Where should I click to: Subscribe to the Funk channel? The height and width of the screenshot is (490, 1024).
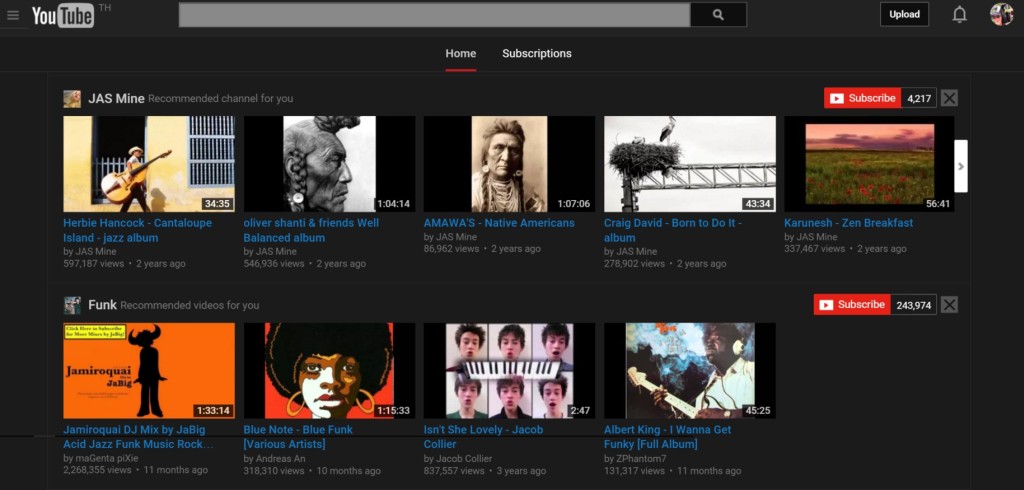point(852,304)
